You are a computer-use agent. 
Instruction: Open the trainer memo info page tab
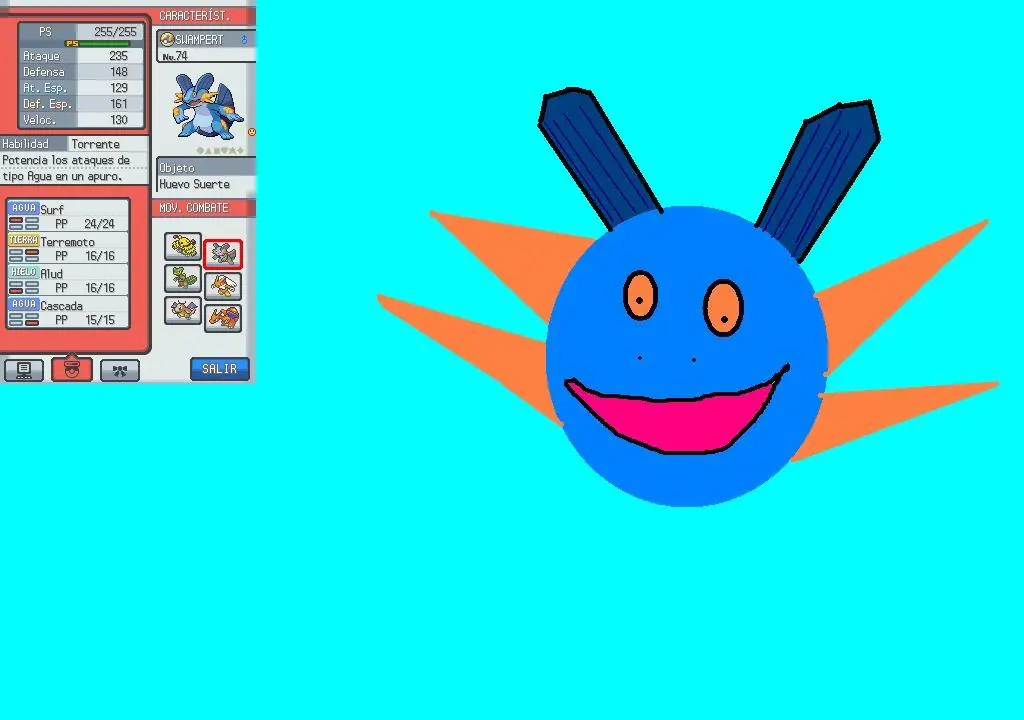(24, 370)
